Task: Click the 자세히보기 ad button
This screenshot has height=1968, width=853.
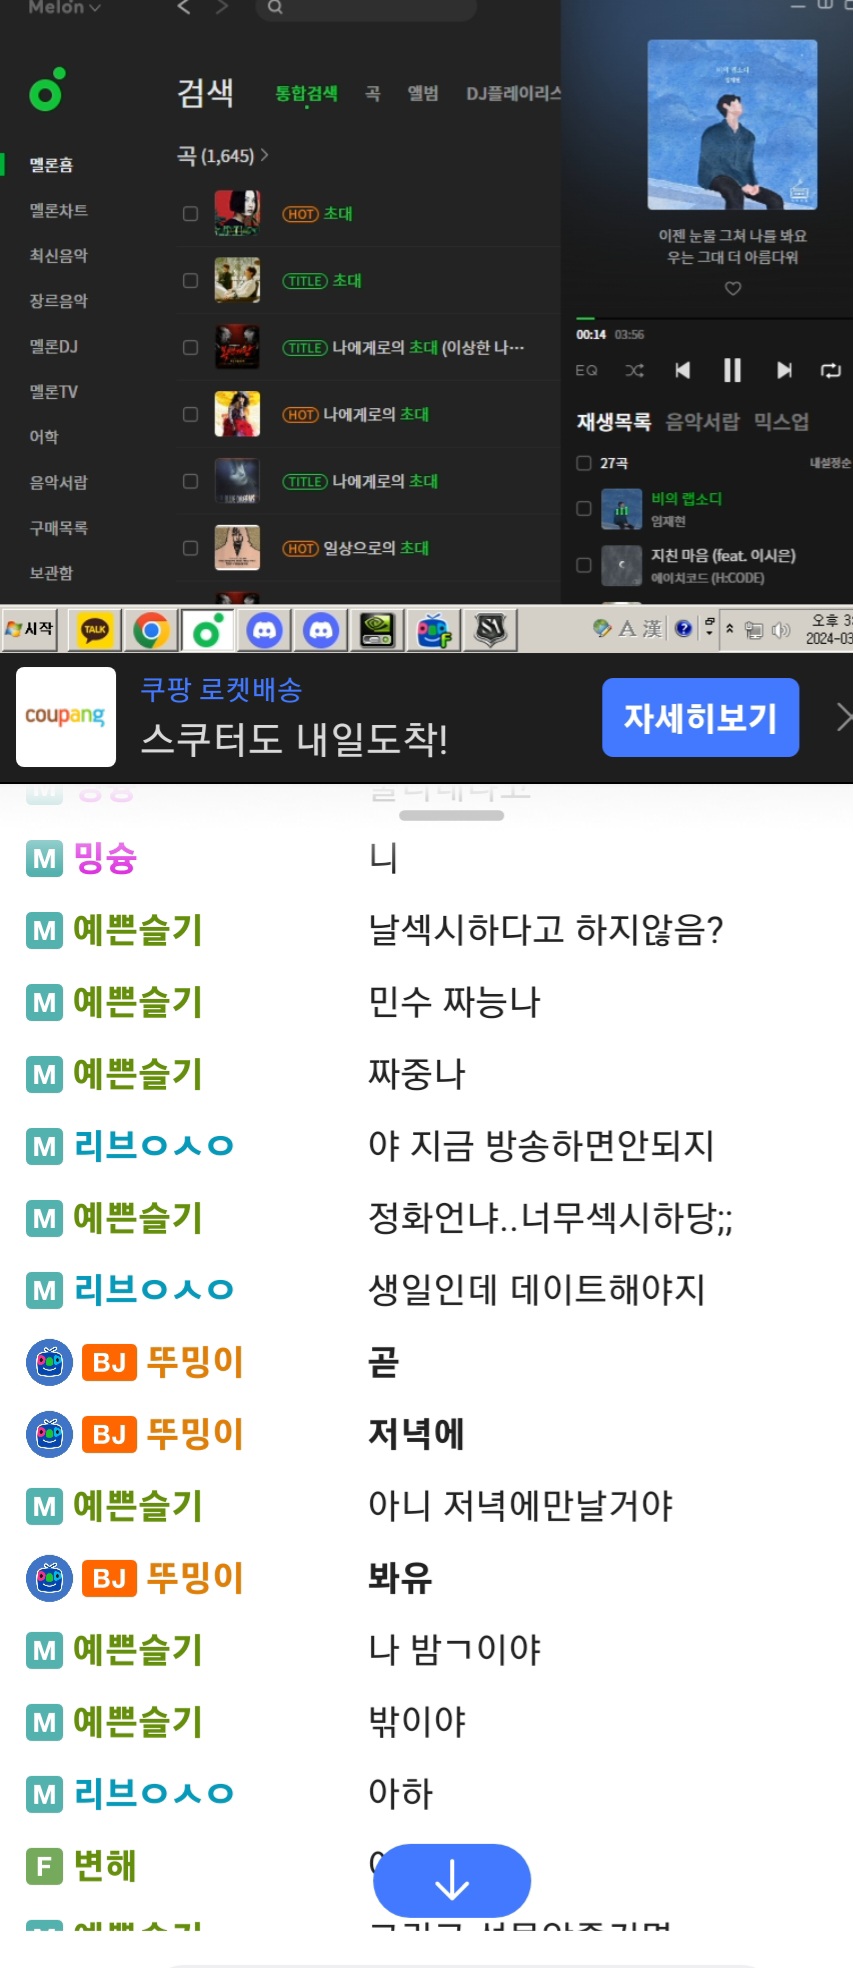Action: coord(700,717)
